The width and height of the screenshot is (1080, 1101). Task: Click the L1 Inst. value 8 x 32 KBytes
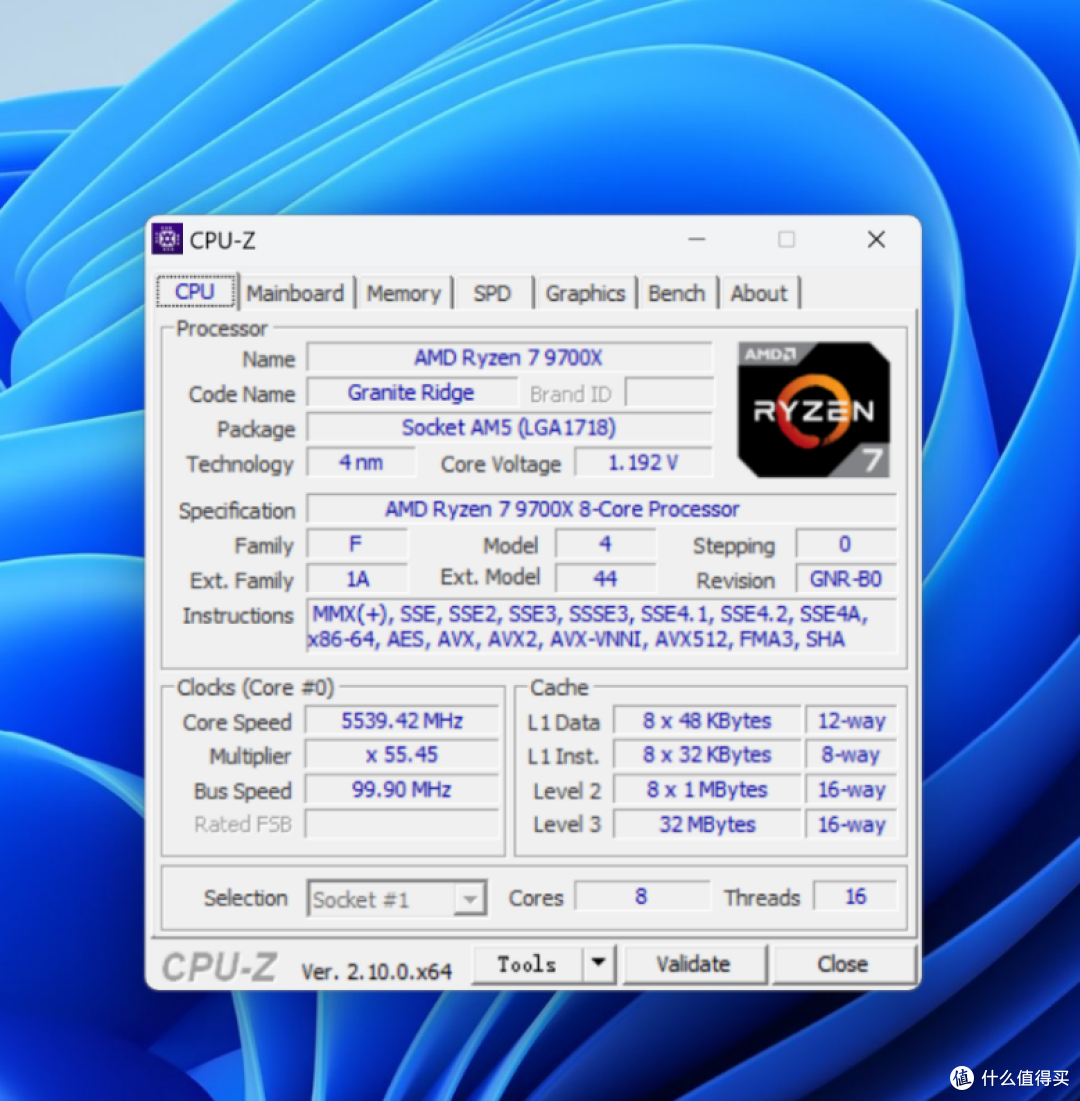pos(706,755)
